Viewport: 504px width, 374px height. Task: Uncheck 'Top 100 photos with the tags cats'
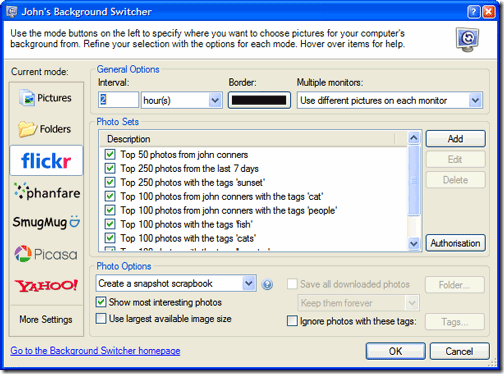pos(110,238)
